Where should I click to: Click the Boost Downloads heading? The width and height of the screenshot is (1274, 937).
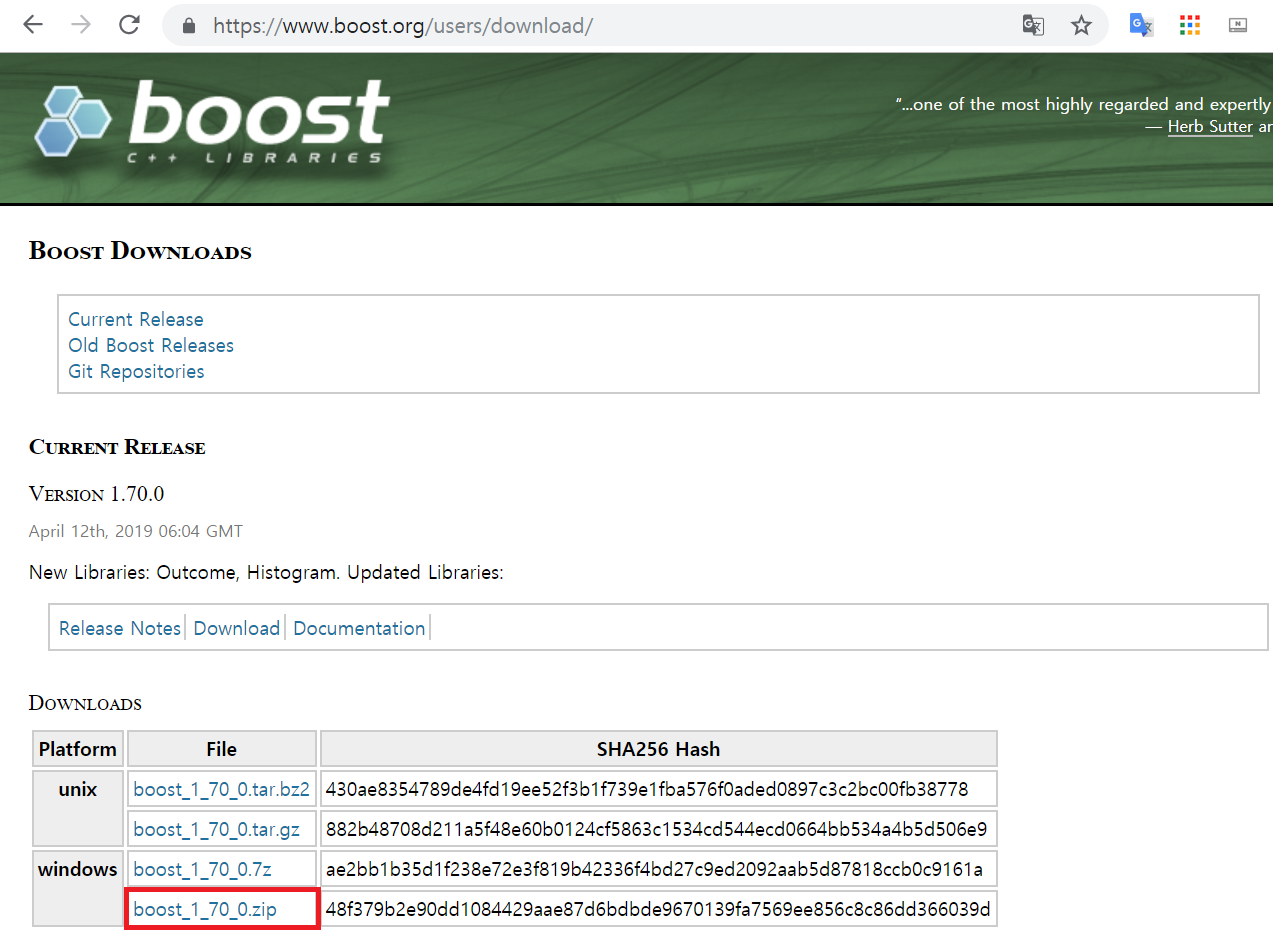pos(140,250)
